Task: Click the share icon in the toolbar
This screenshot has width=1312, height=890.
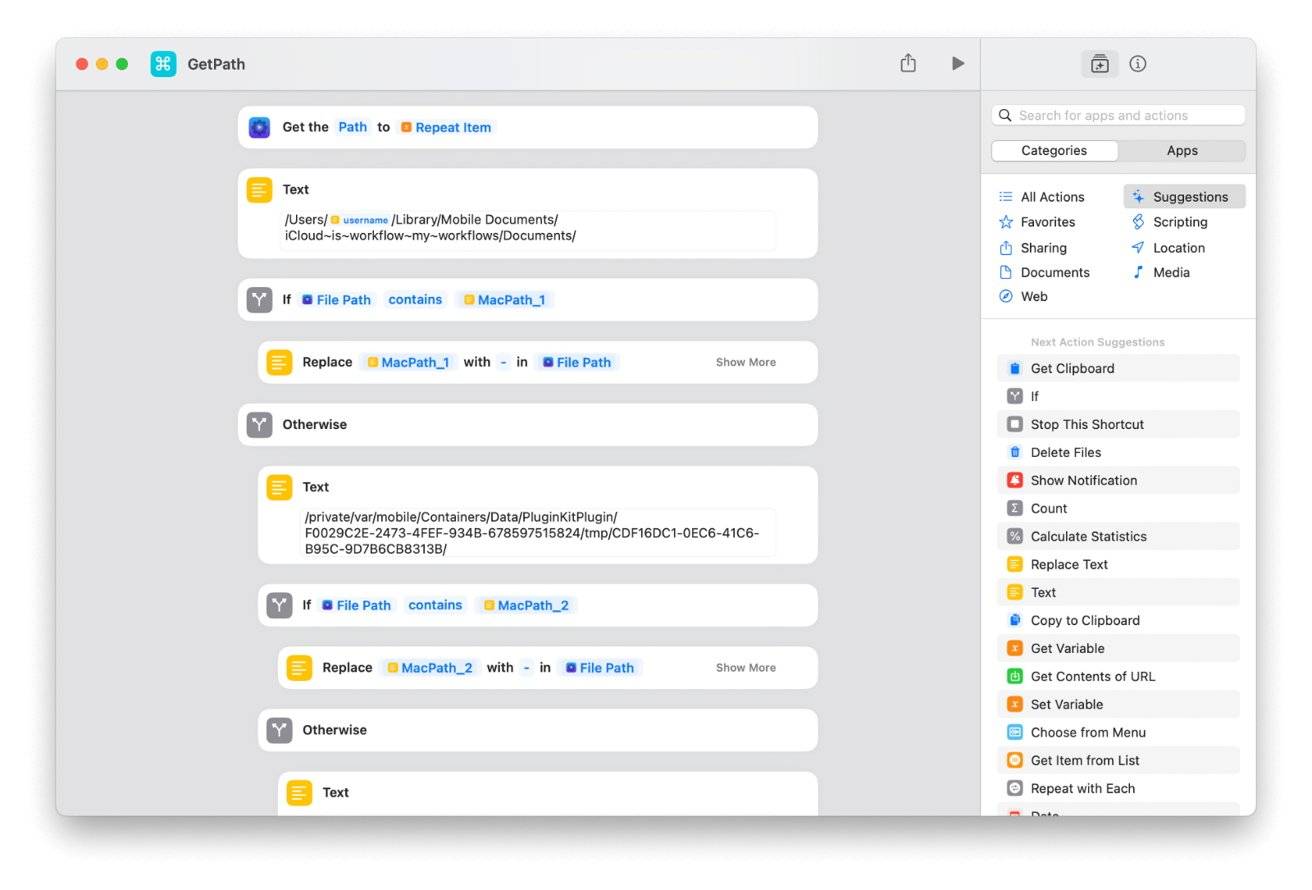Action: 907,64
